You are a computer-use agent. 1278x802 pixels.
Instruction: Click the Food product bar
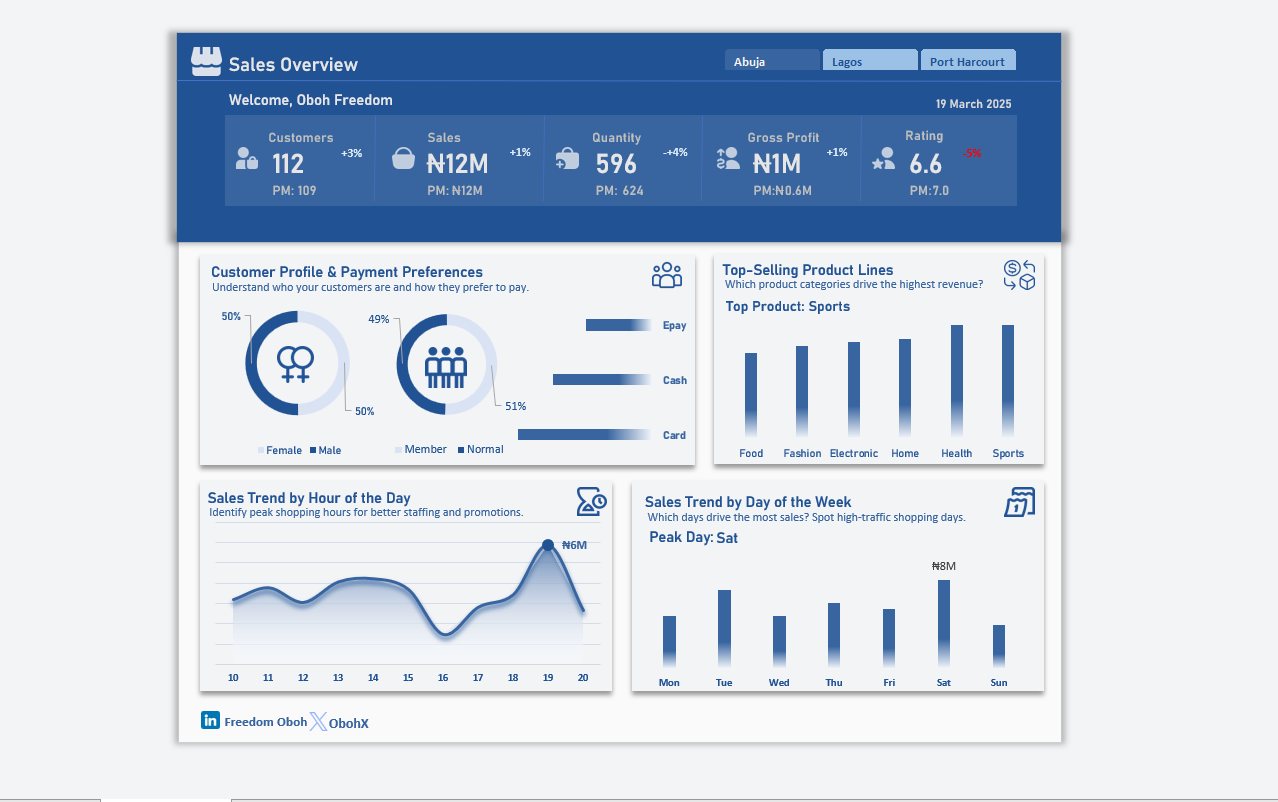tap(751, 395)
